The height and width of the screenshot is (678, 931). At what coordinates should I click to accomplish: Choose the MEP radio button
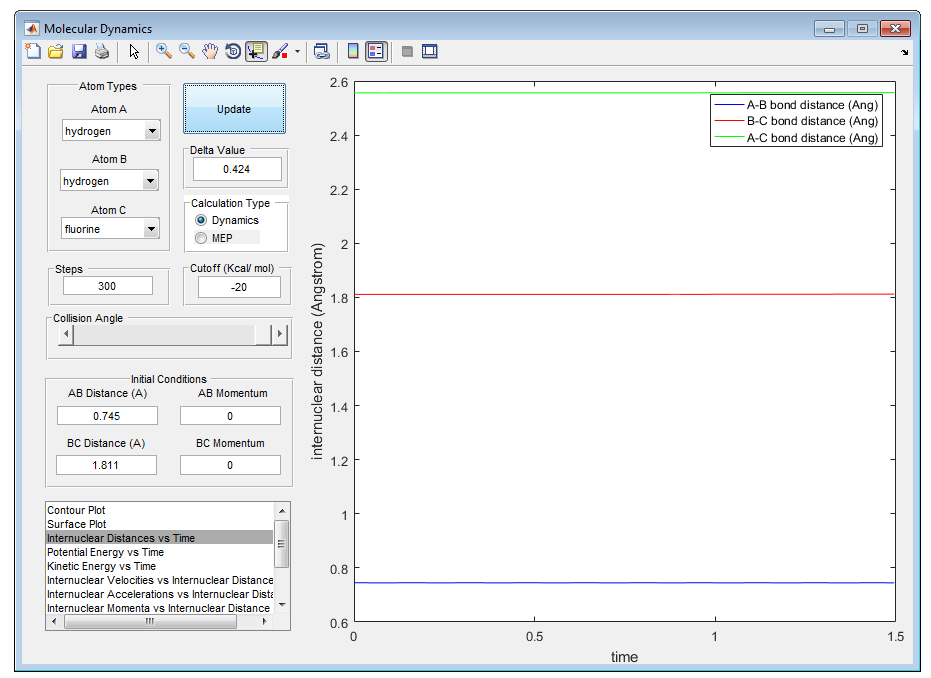[x=202, y=238]
